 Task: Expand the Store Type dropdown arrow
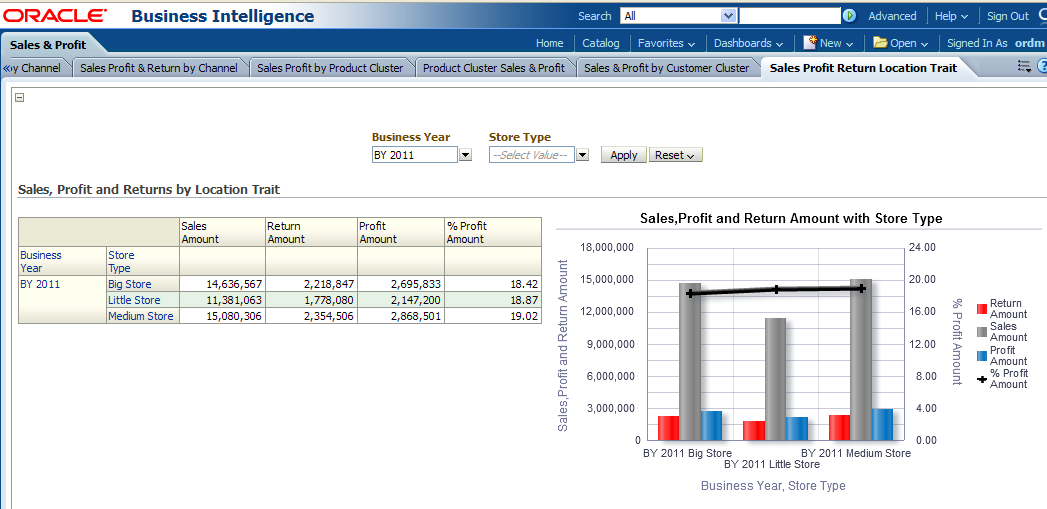click(x=582, y=155)
